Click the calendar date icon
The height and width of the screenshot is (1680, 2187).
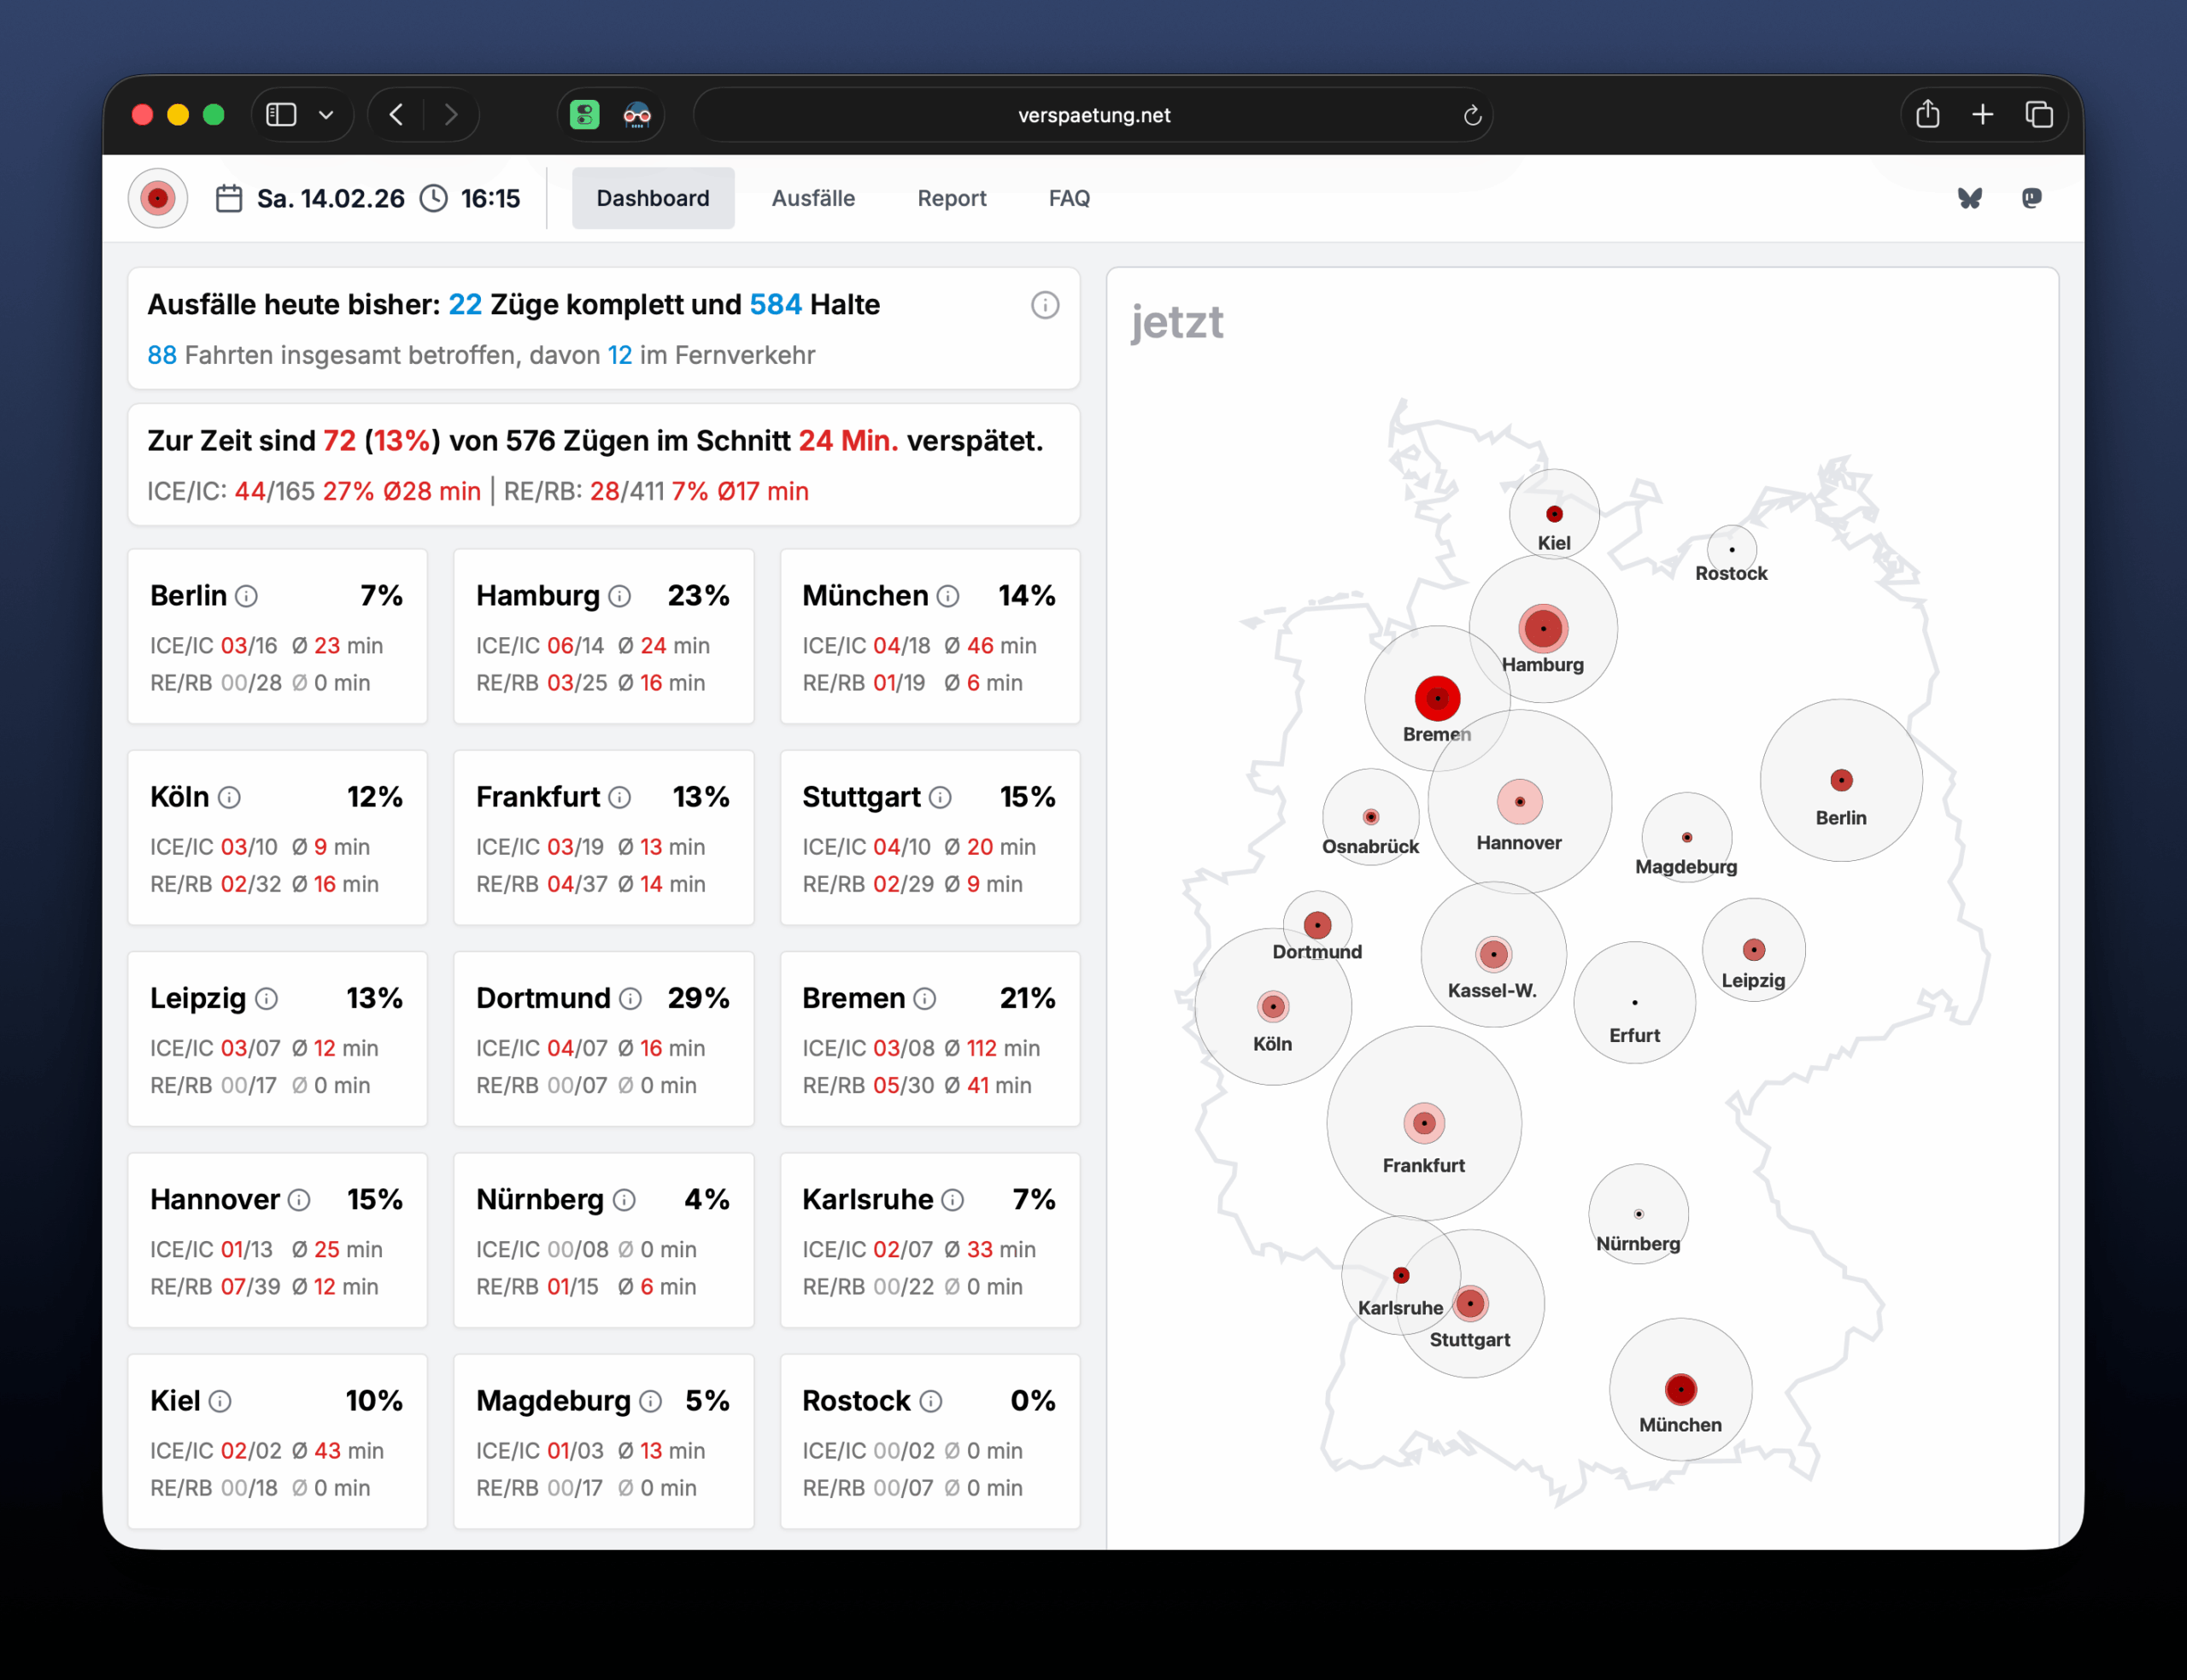[x=229, y=198]
